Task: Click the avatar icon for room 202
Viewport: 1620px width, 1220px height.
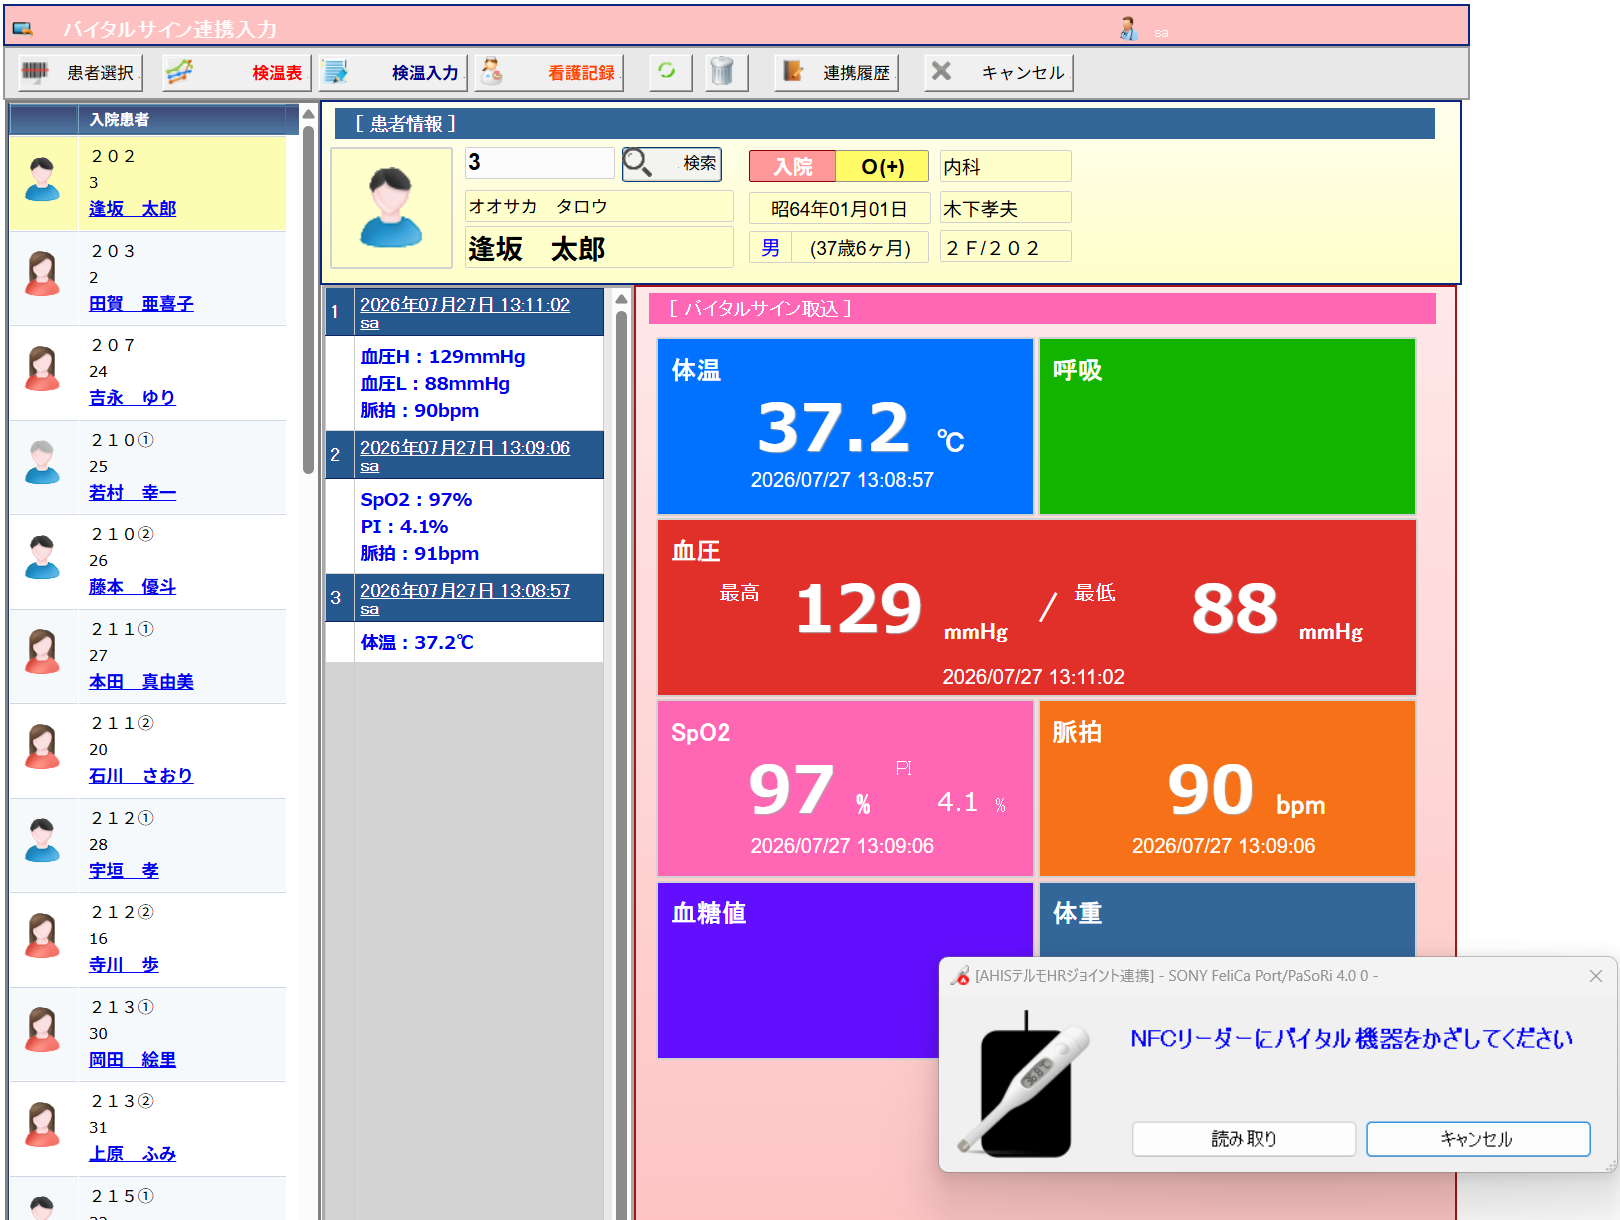Action: [42, 180]
